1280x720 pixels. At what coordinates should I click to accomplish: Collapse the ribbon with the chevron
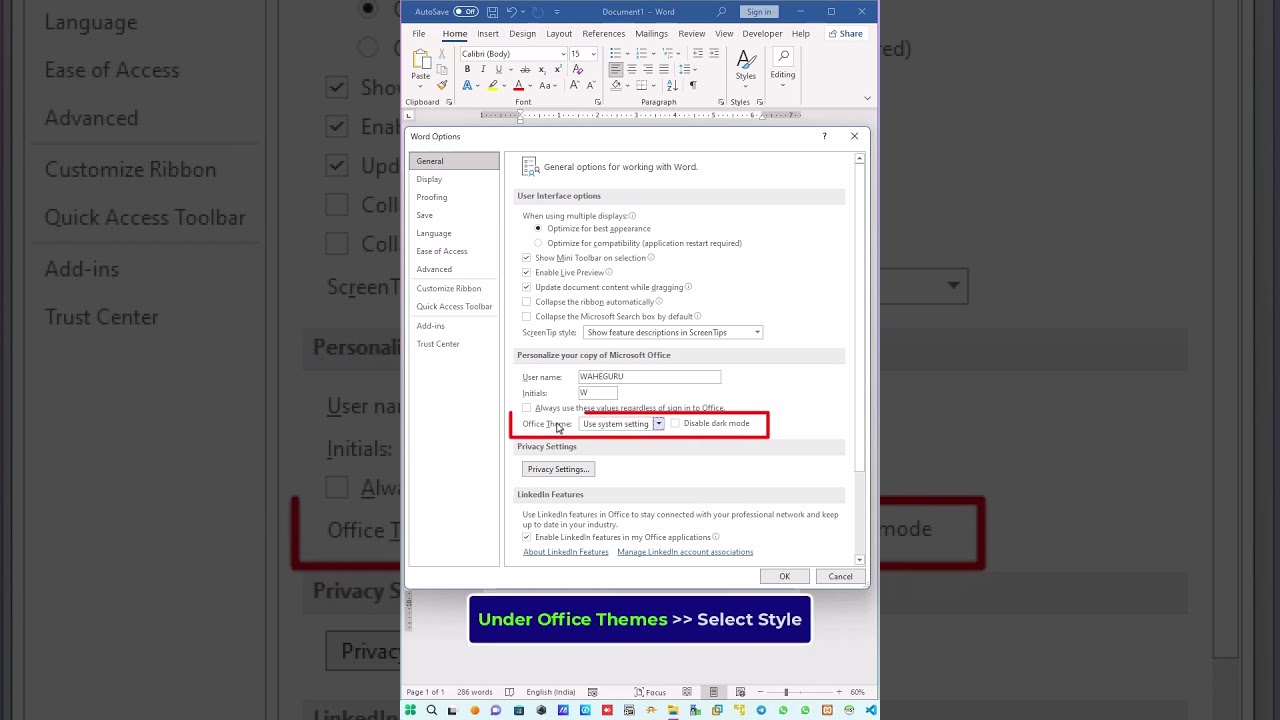coord(867,98)
